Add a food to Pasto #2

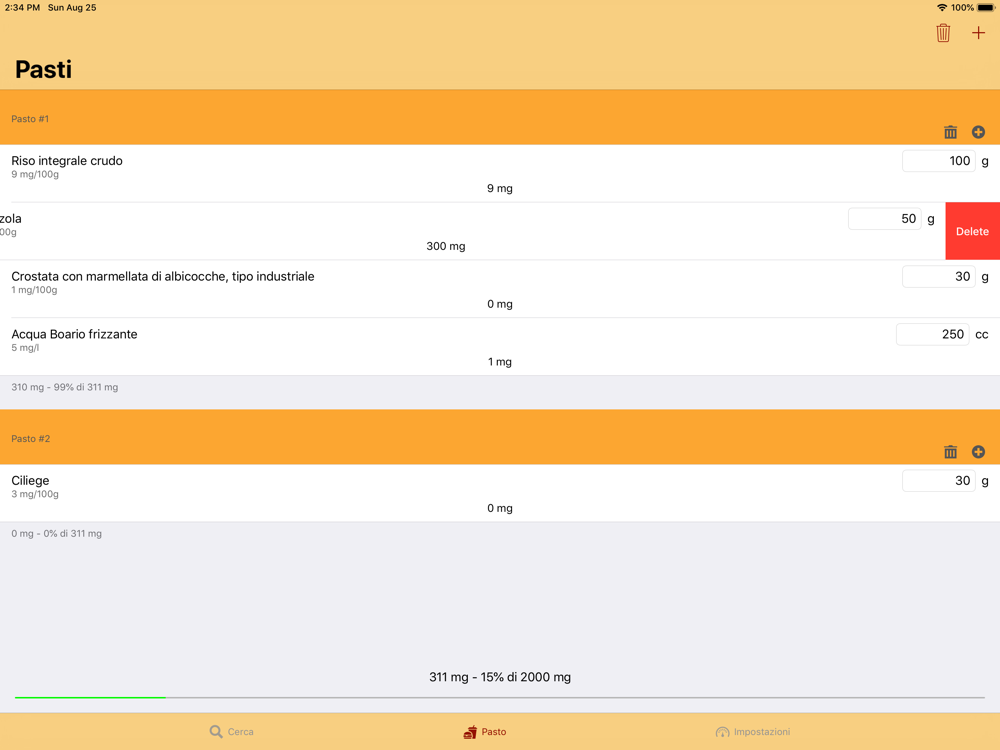978,452
